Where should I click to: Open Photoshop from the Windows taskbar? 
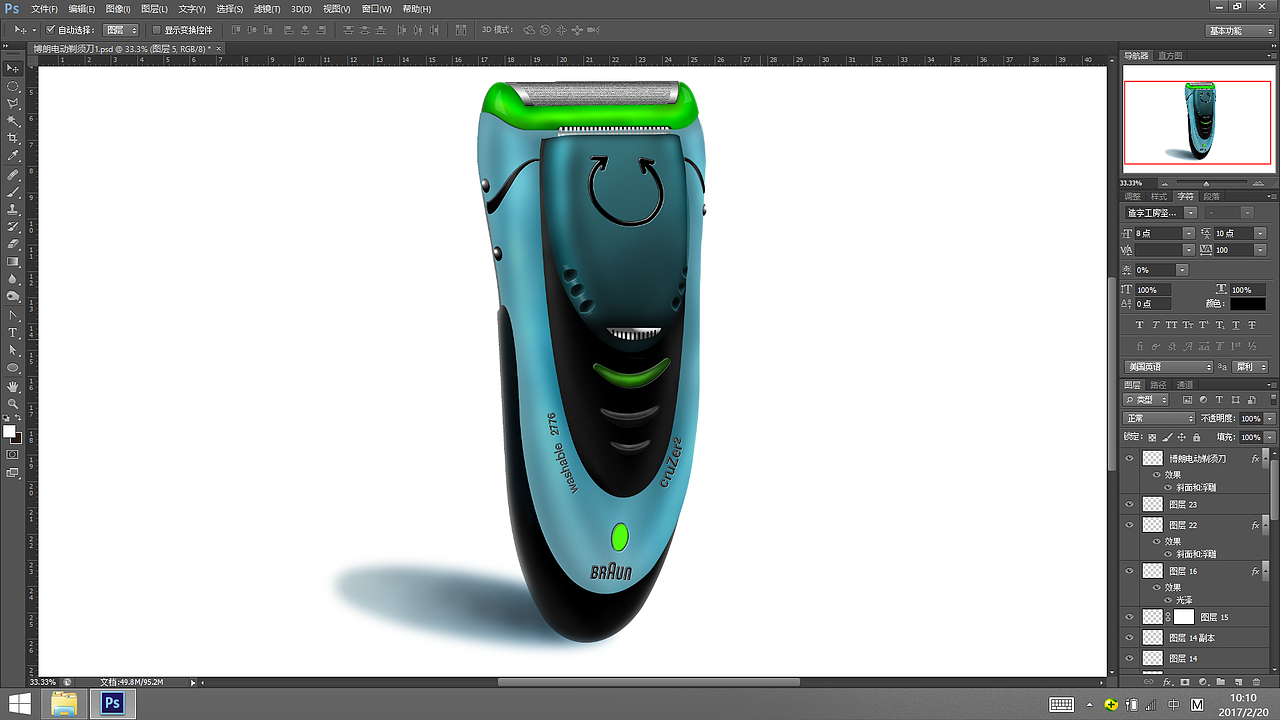click(112, 704)
